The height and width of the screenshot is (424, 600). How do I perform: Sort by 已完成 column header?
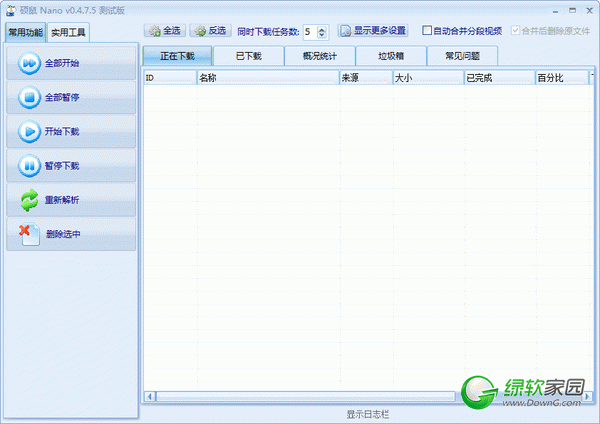click(x=500, y=78)
